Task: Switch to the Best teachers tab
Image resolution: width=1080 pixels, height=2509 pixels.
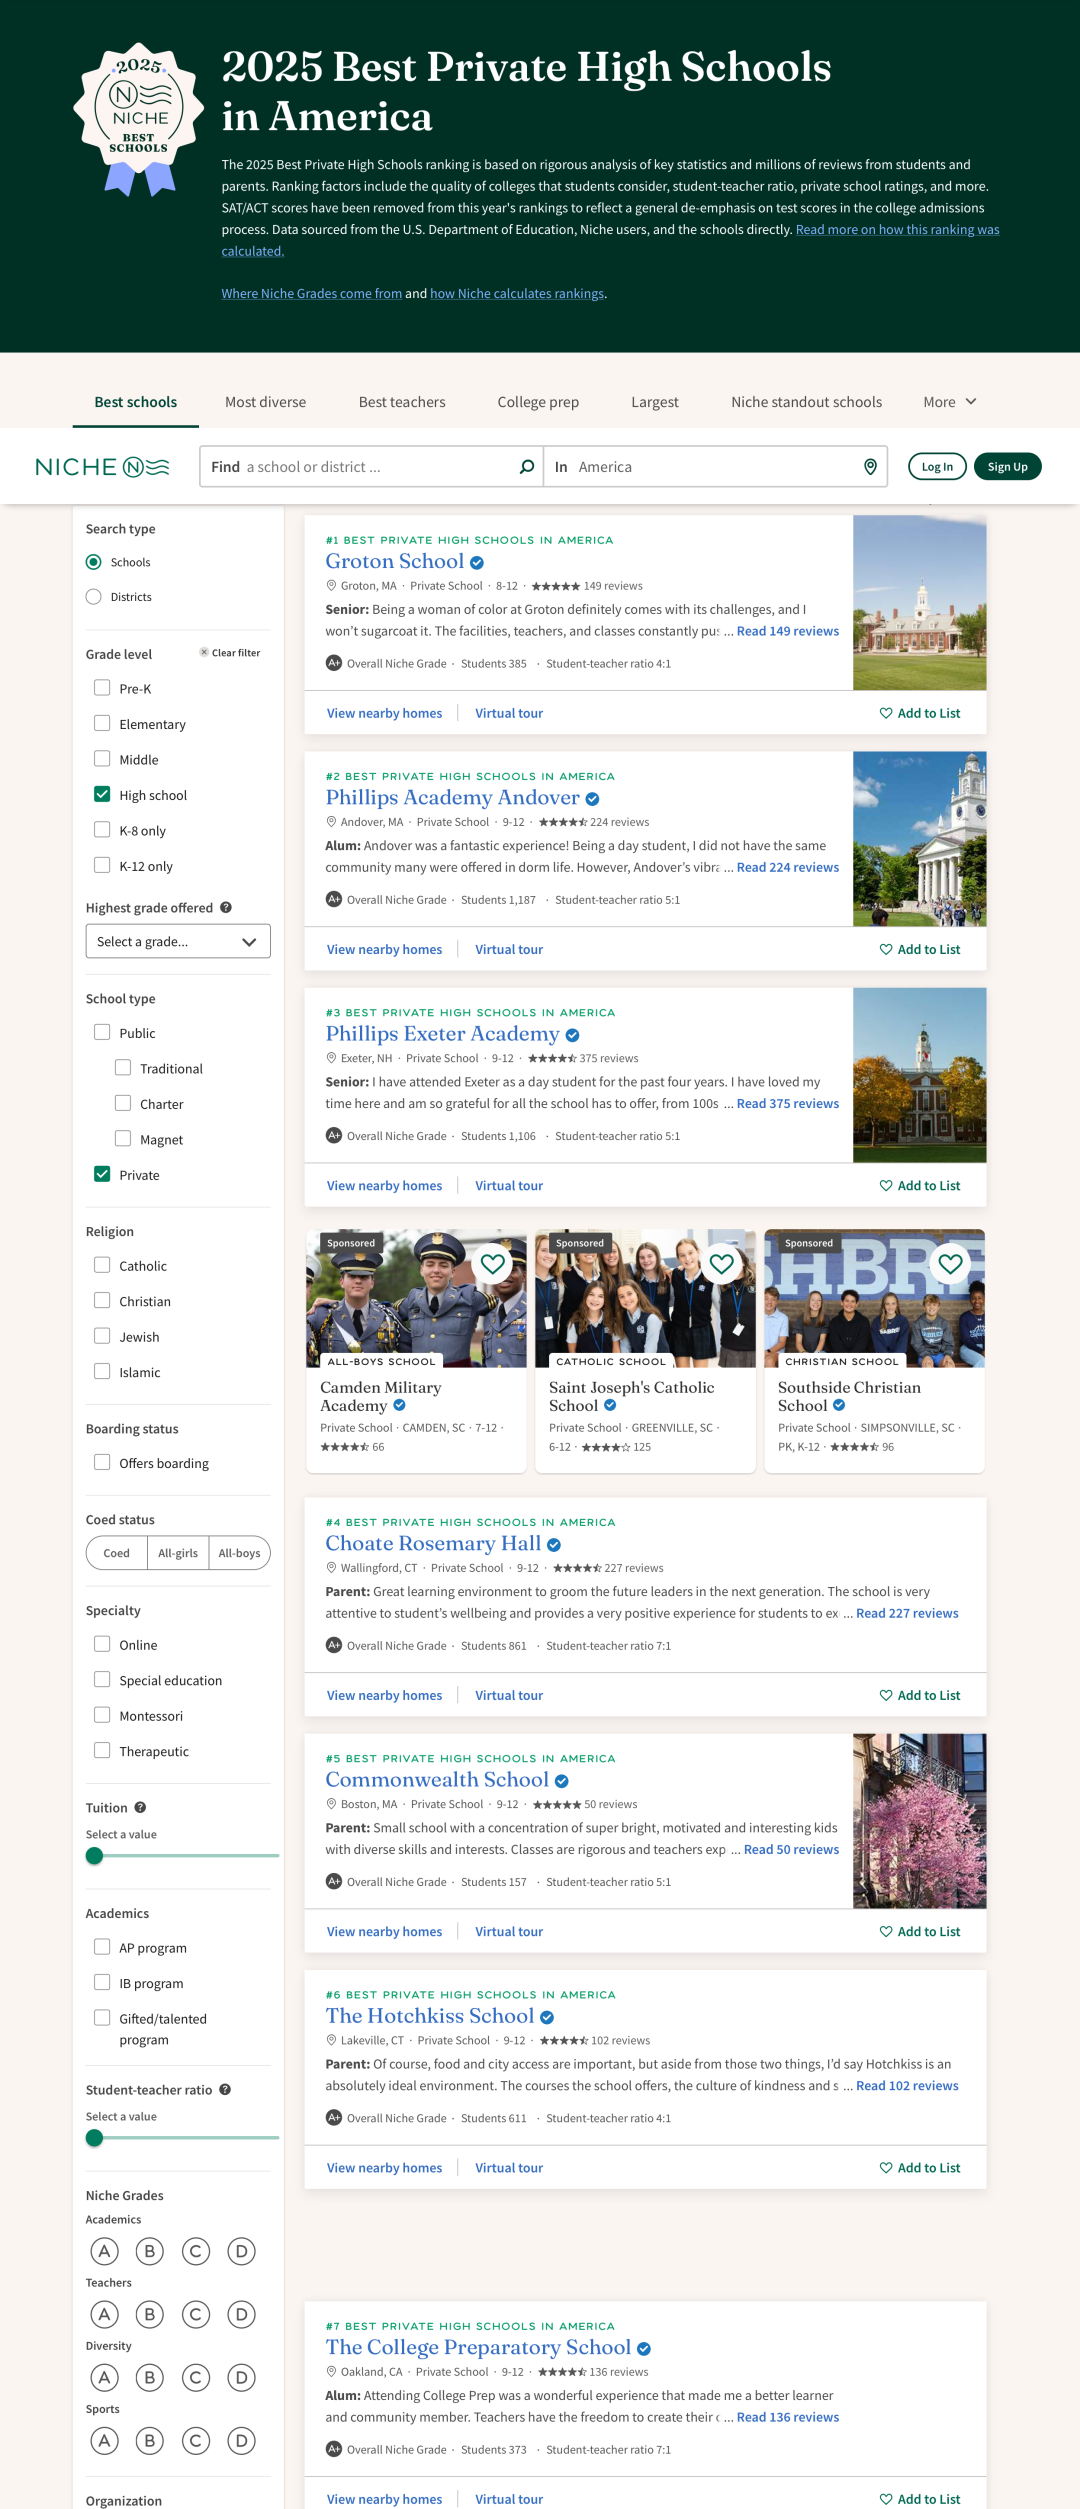Action: pyautogui.click(x=402, y=402)
